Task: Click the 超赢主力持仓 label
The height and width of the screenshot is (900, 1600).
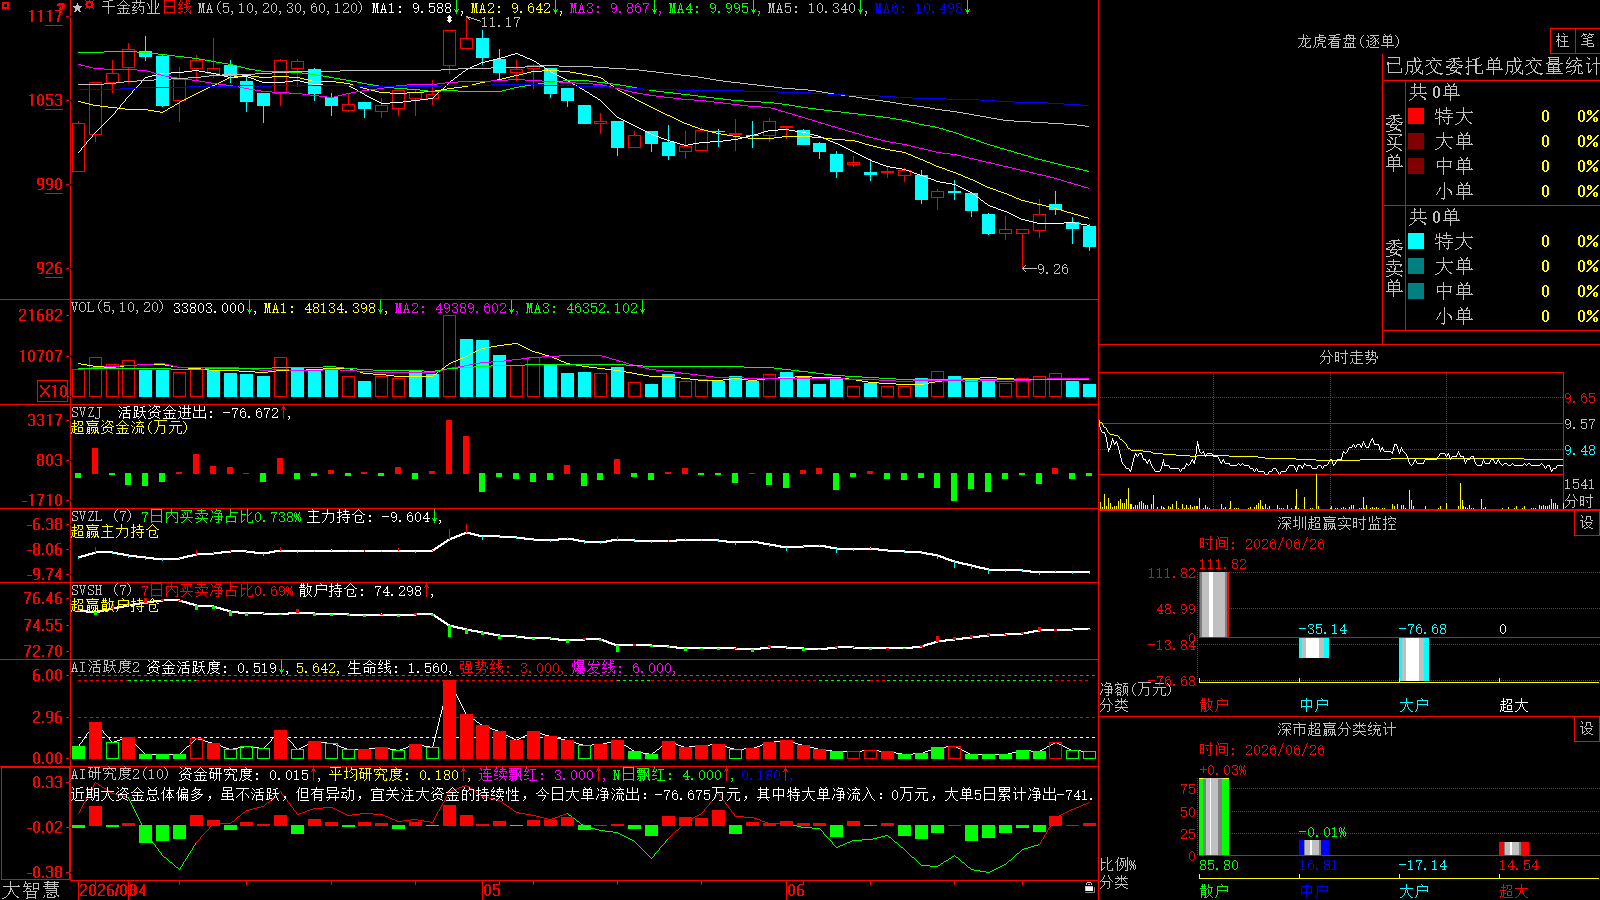Action: click(115, 531)
